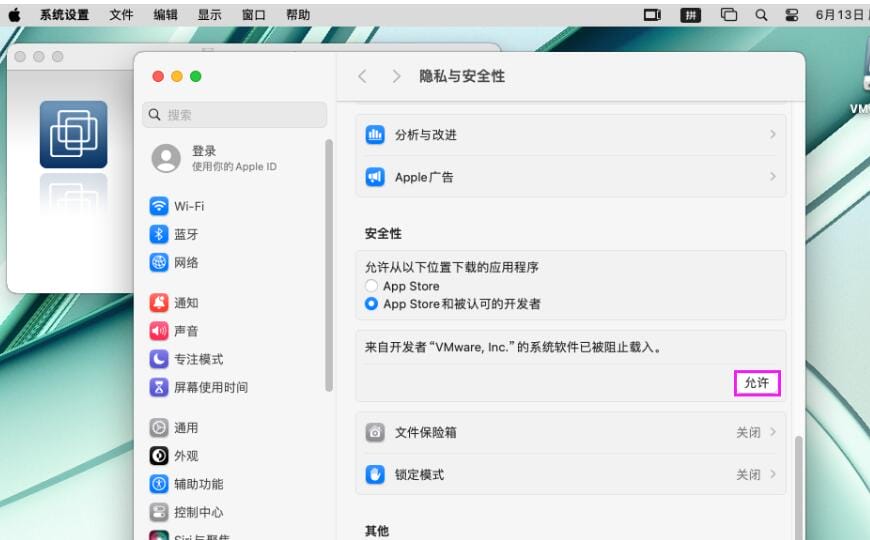
Task: Open Spotlight search in menu bar
Action: pos(761,15)
